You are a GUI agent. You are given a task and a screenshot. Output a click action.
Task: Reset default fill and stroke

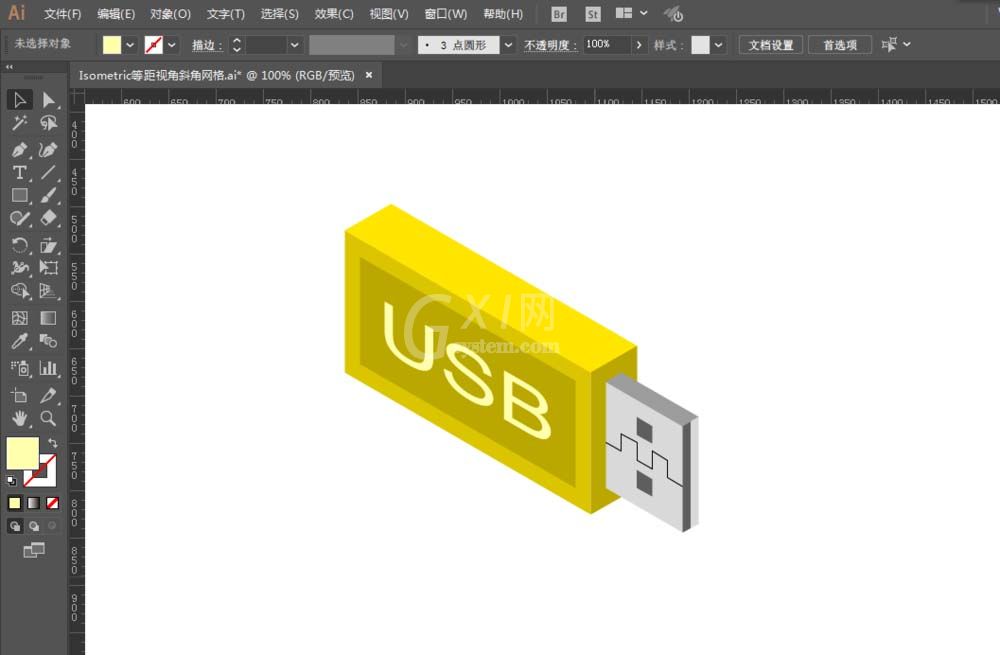tap(11, 480)
